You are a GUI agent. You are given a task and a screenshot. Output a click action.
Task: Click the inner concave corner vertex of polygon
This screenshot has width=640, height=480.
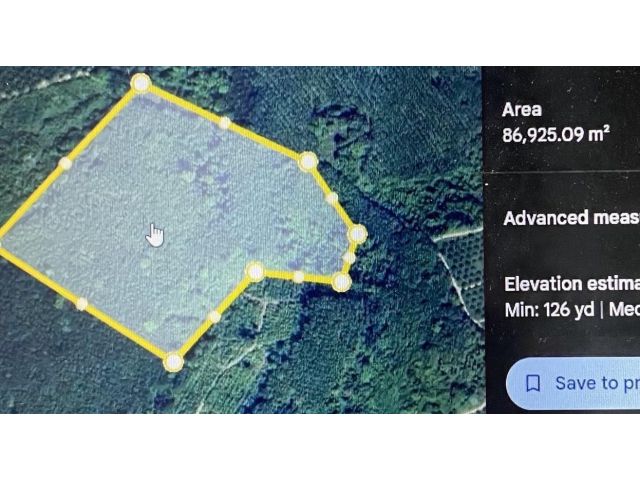click(x=255, y=271)
